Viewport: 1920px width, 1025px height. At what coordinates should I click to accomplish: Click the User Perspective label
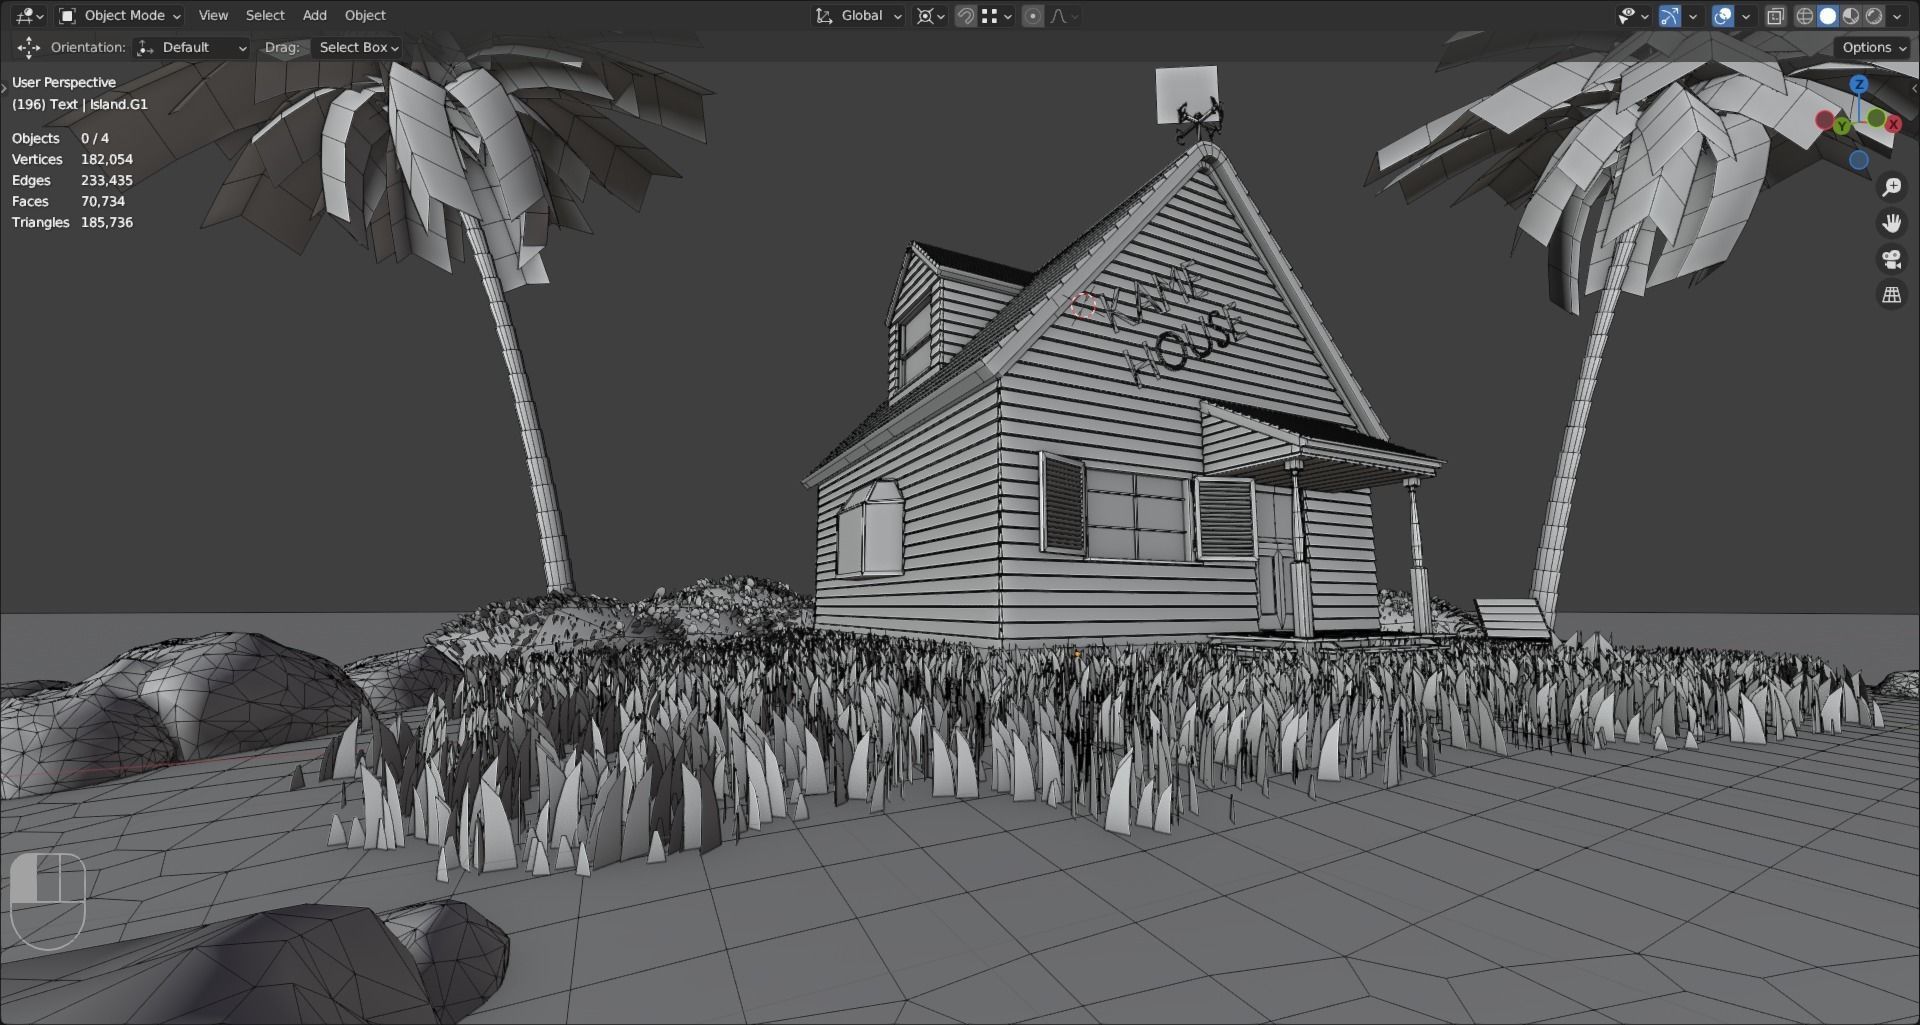(64, 82)
